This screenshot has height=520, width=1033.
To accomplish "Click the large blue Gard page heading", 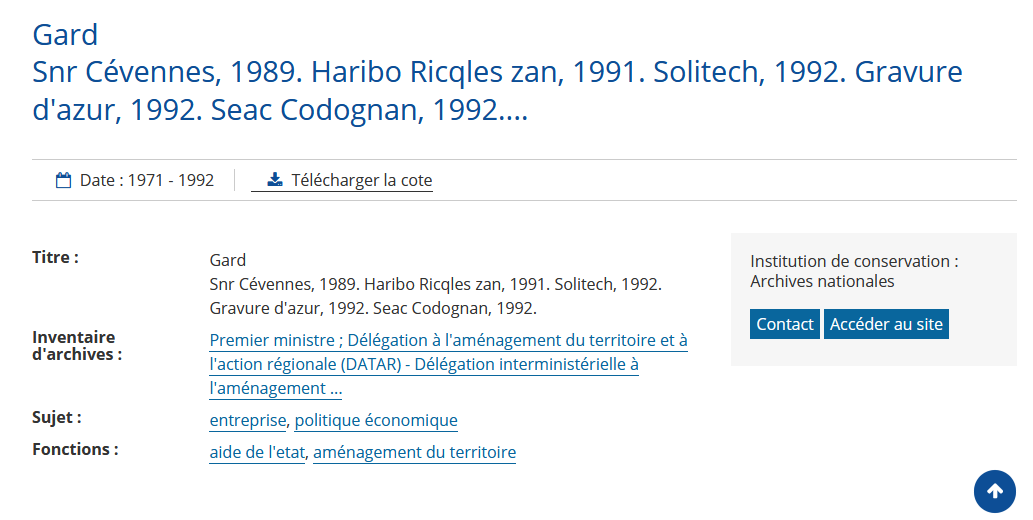I will click(65, 34).
